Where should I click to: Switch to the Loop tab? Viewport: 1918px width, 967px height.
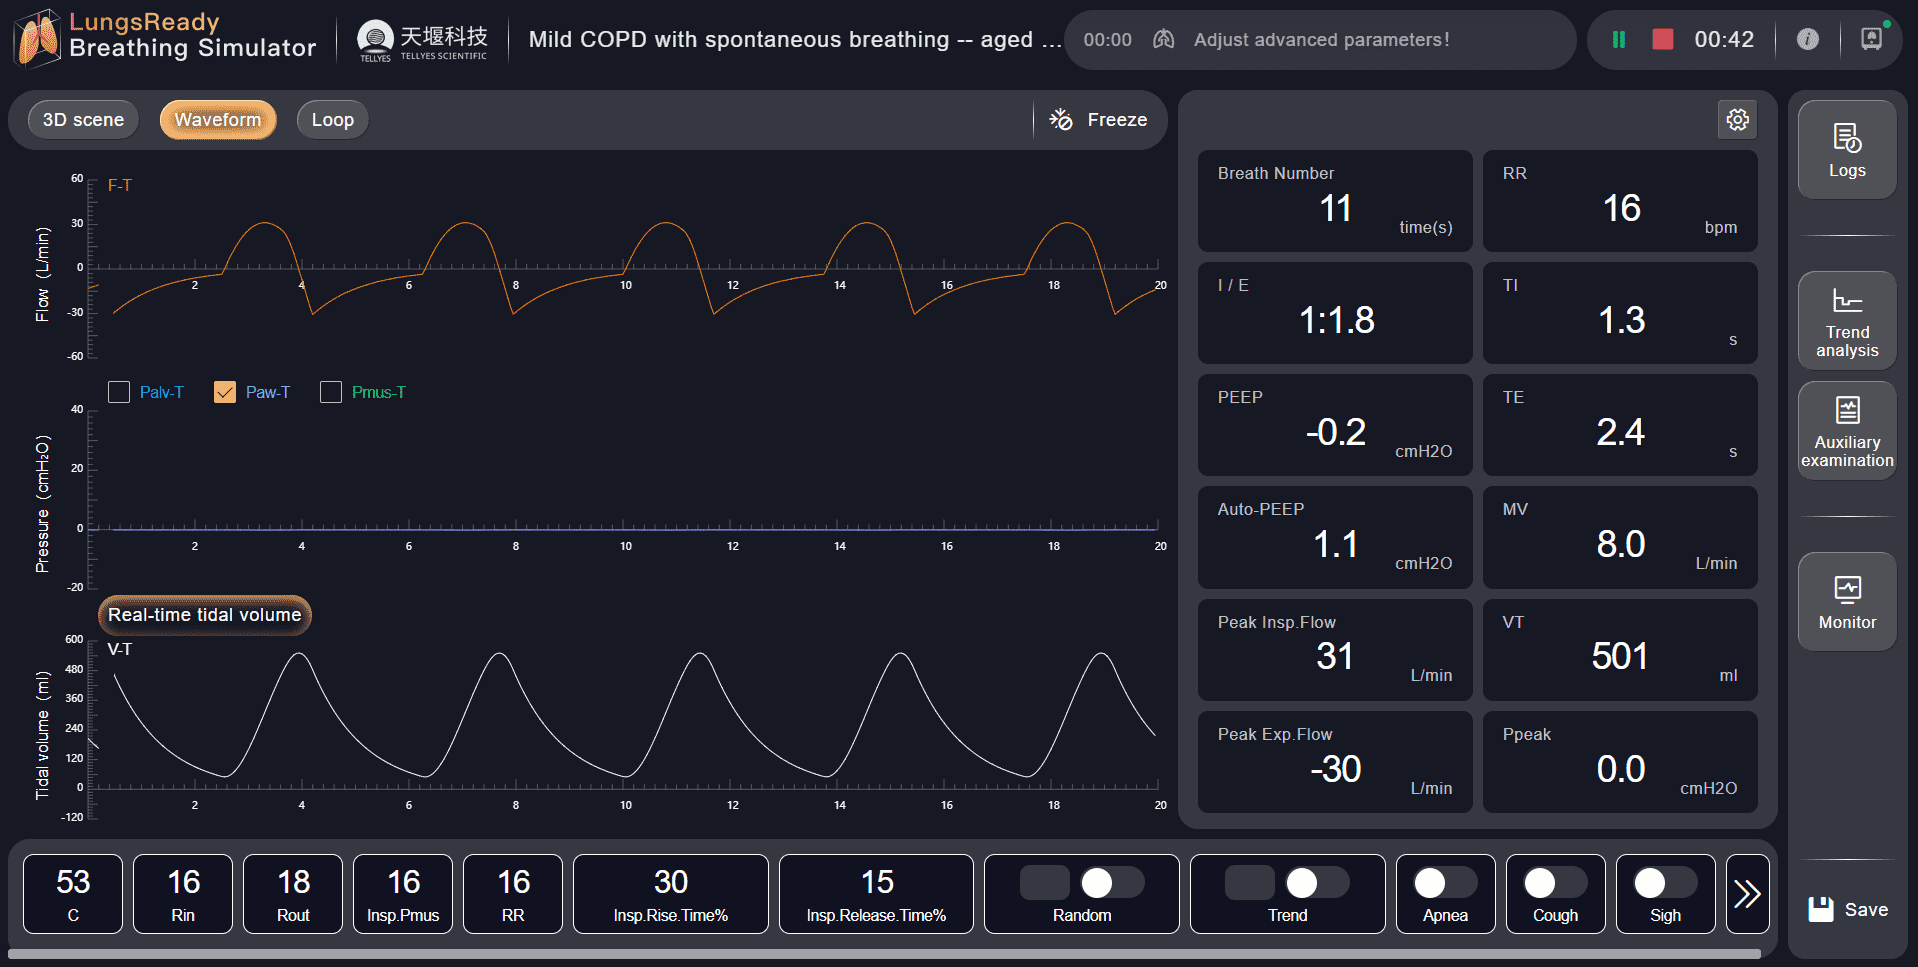click(x=332, y=120)
